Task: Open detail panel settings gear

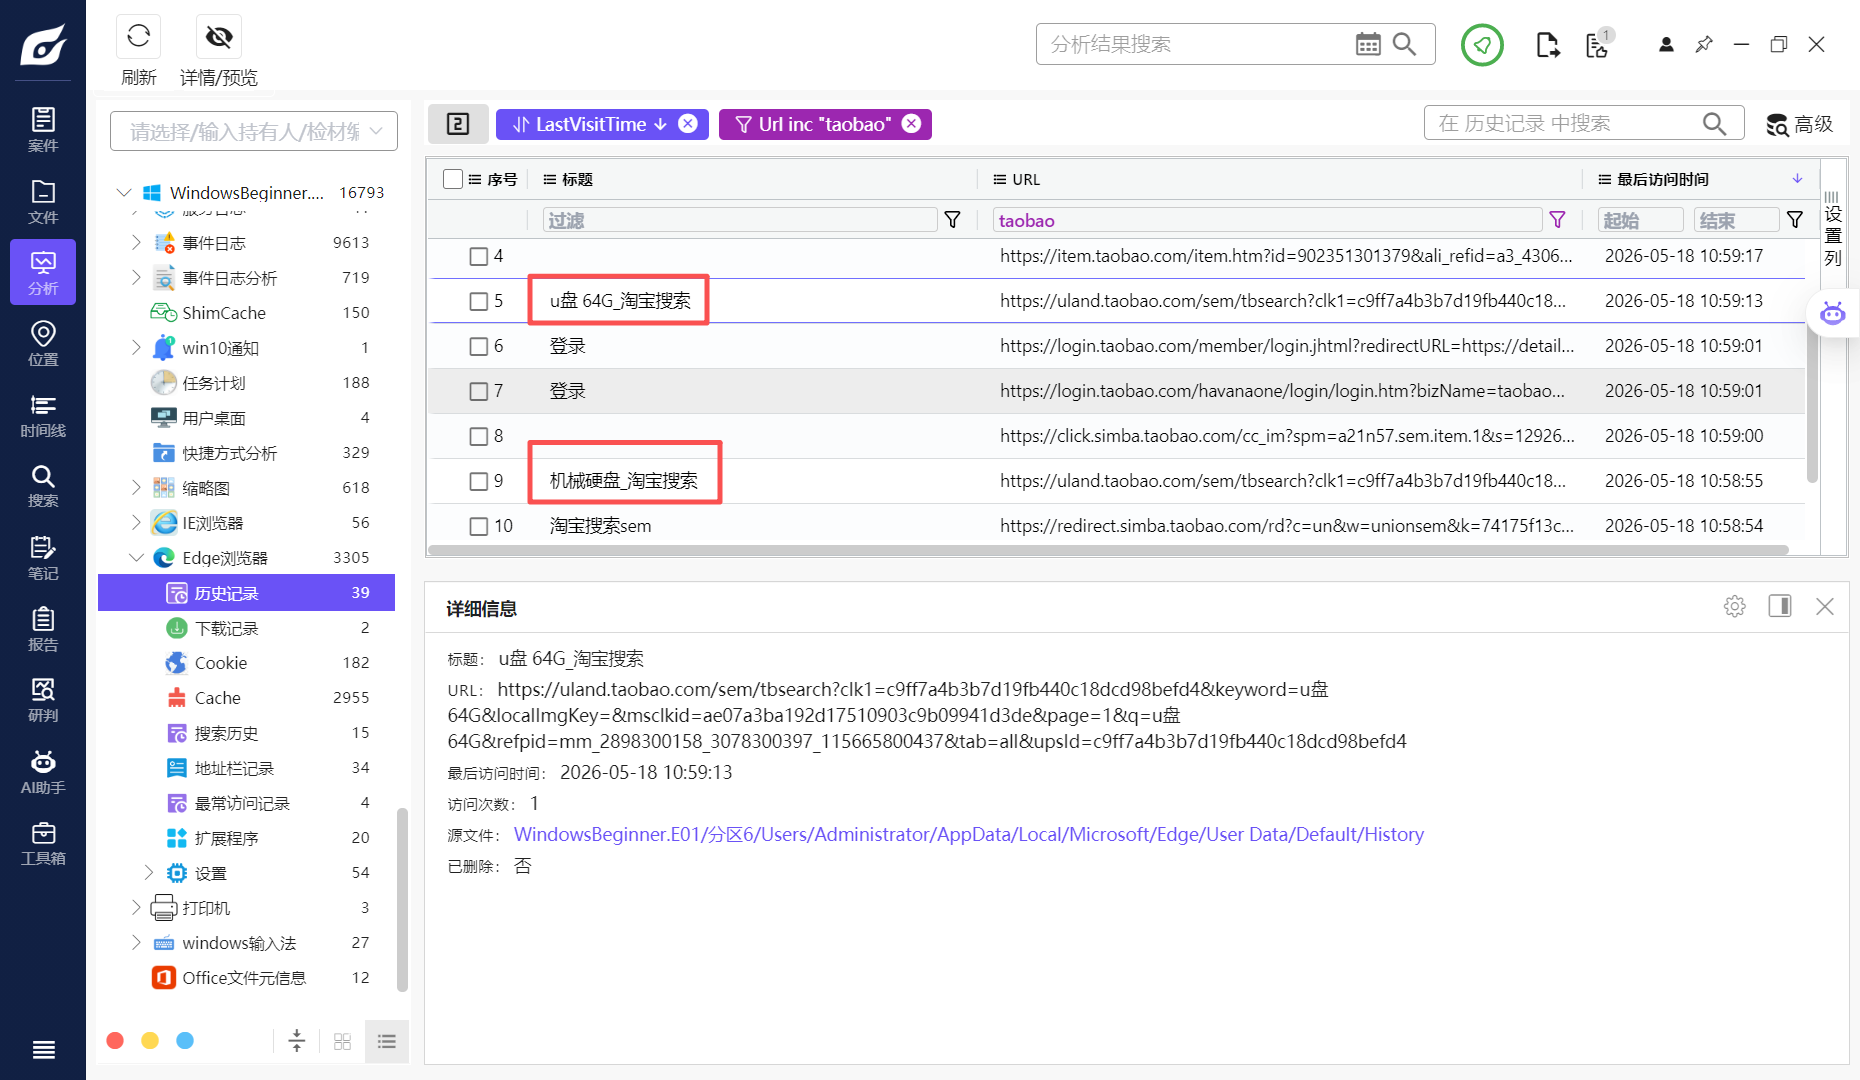Action: pyautogui.click(x=1735, y=606)
